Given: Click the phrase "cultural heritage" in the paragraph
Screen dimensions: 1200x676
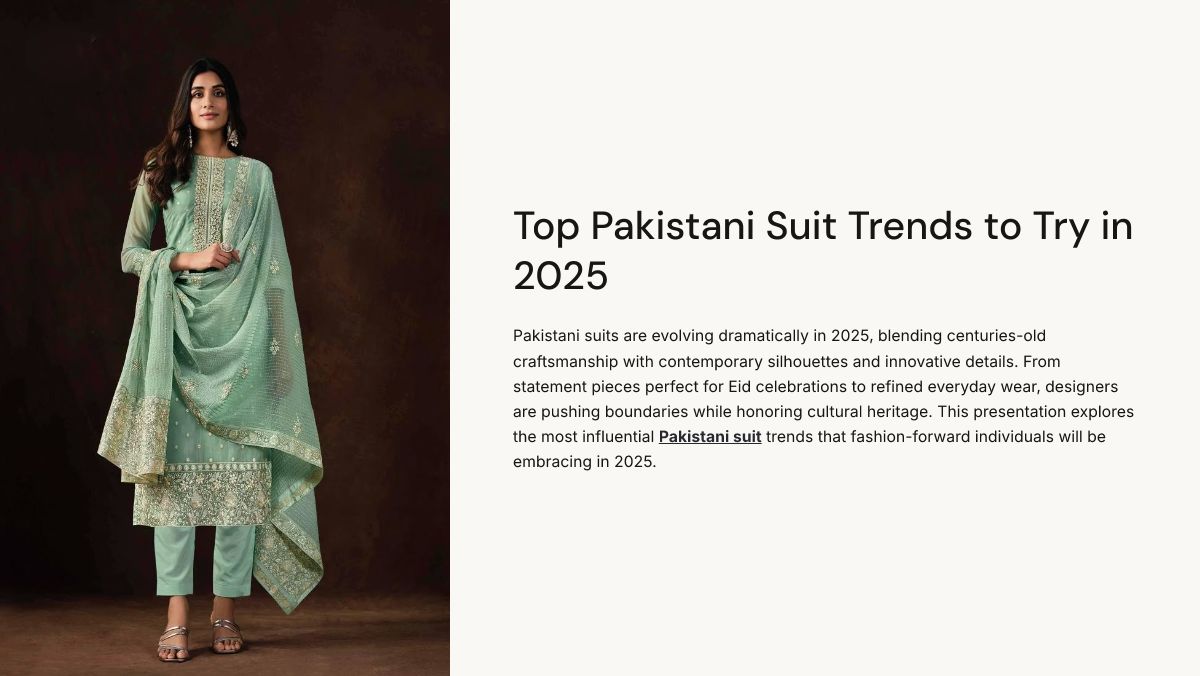Looking at the screenshot, I should pos(868,412).
